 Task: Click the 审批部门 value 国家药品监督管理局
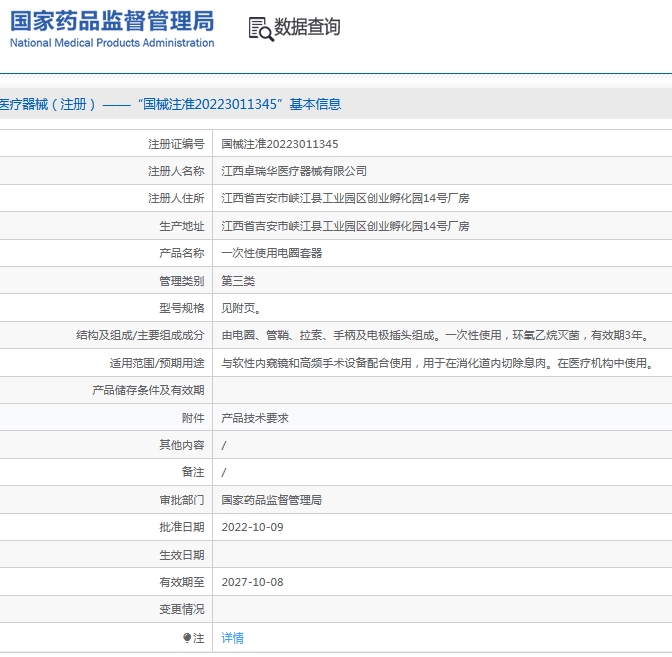[x=271, y=500]
